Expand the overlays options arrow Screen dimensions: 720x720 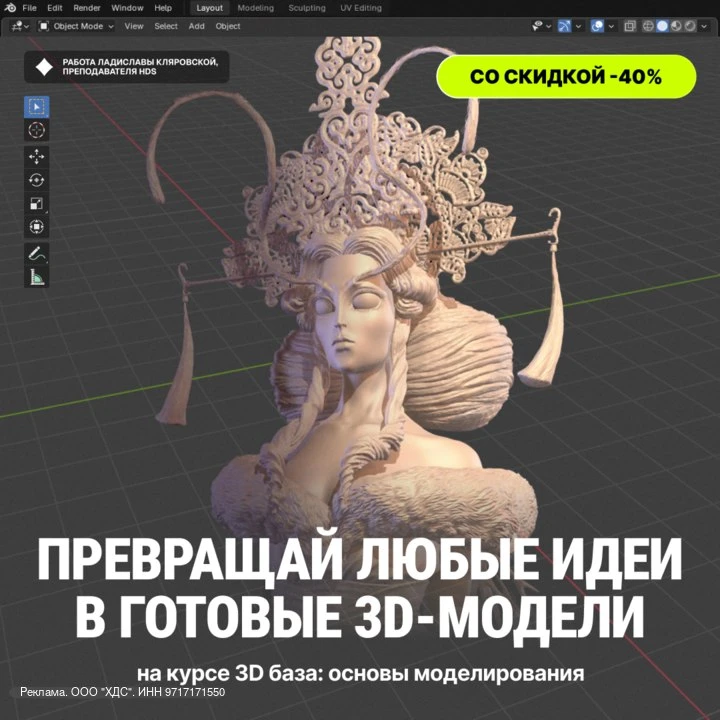point(611,26)
